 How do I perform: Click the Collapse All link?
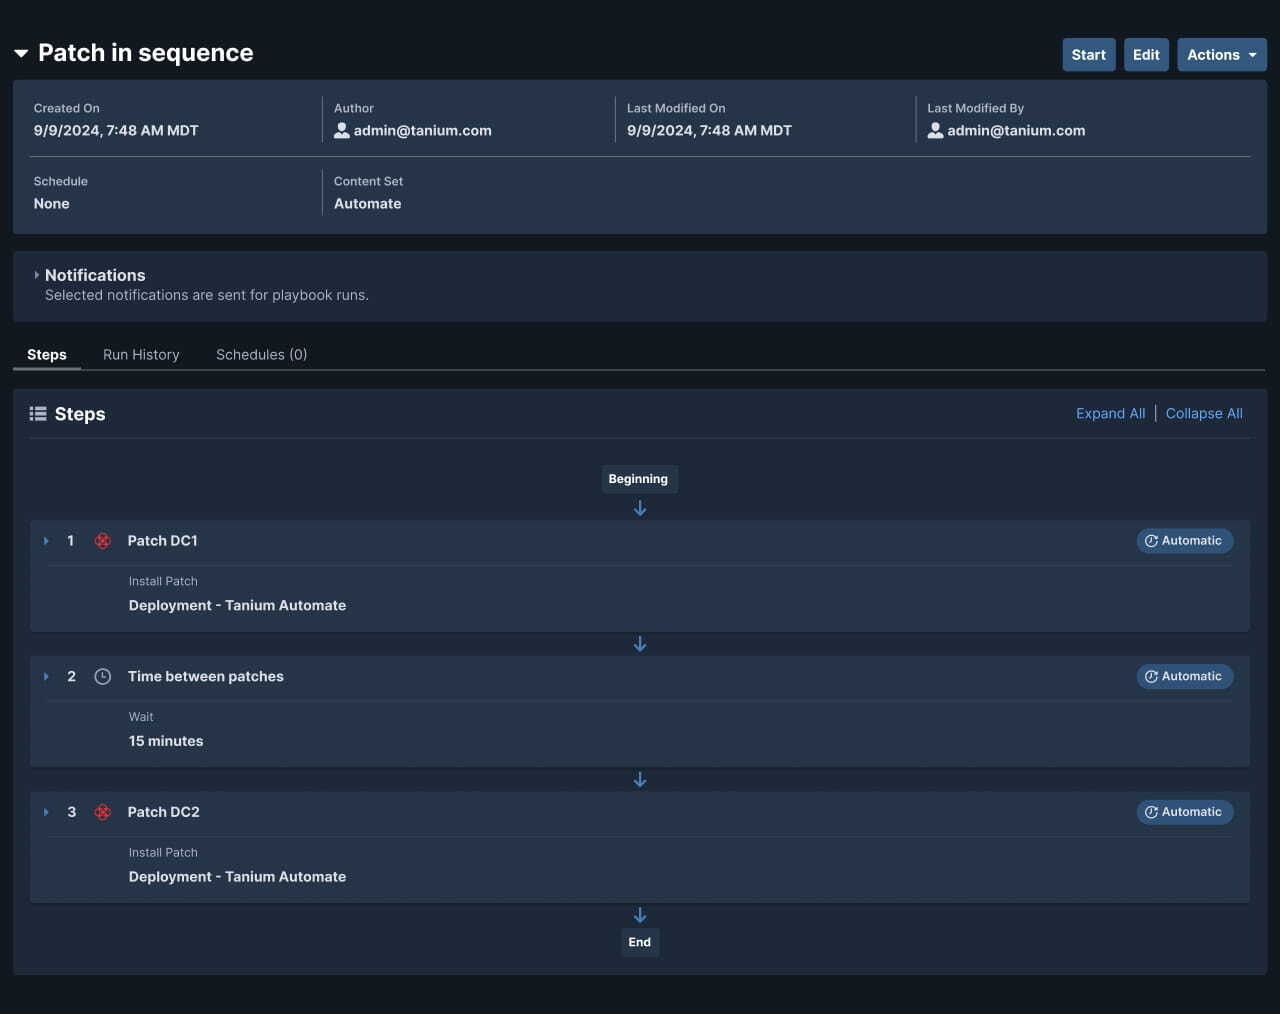1204,414
